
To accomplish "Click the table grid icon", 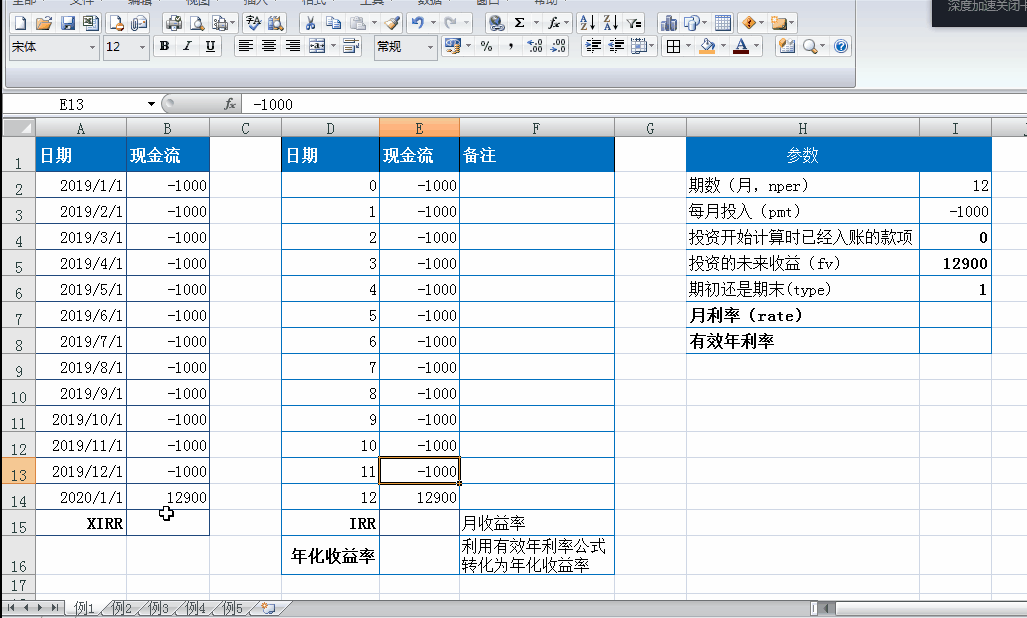I will [x=723, y=24].
